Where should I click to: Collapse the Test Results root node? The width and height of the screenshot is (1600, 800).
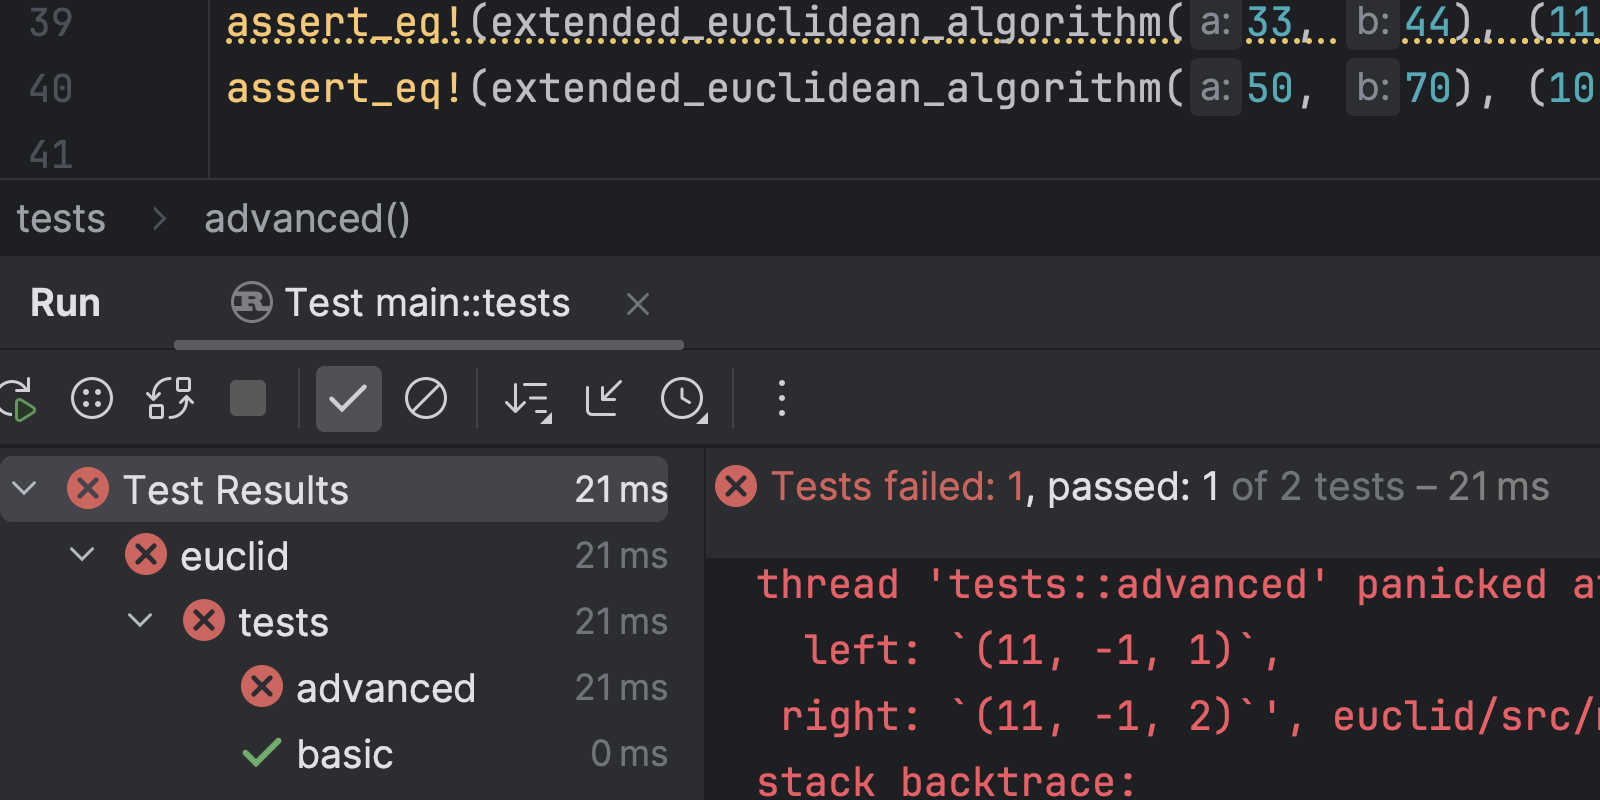click(x=25, y=489)
